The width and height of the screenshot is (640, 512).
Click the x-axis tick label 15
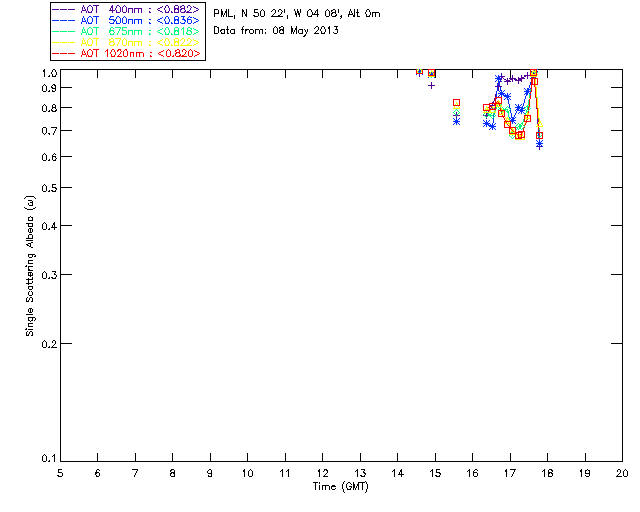435,473
